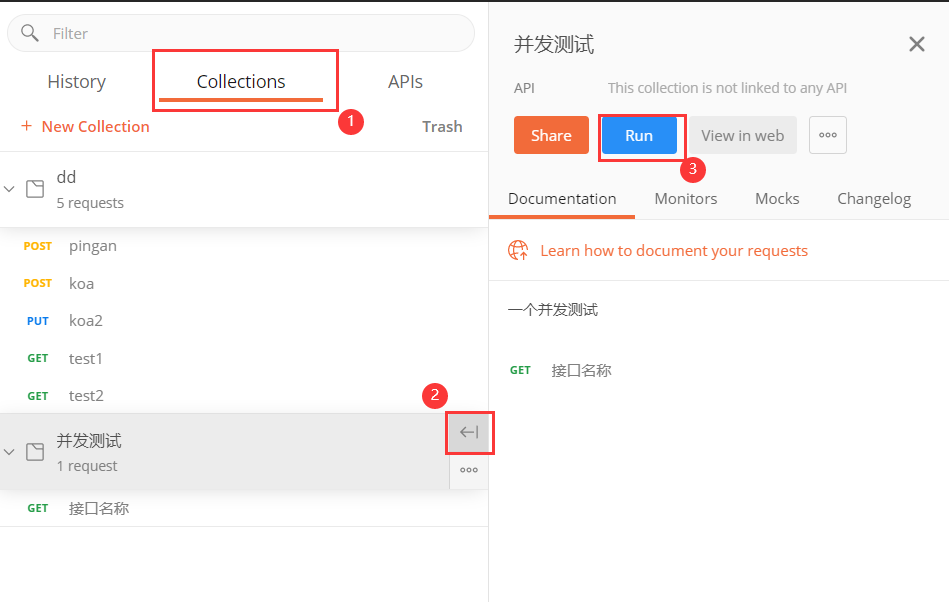Click the View in web button
The height and width of the screenshot is (602, 949).
coord(743,135)
